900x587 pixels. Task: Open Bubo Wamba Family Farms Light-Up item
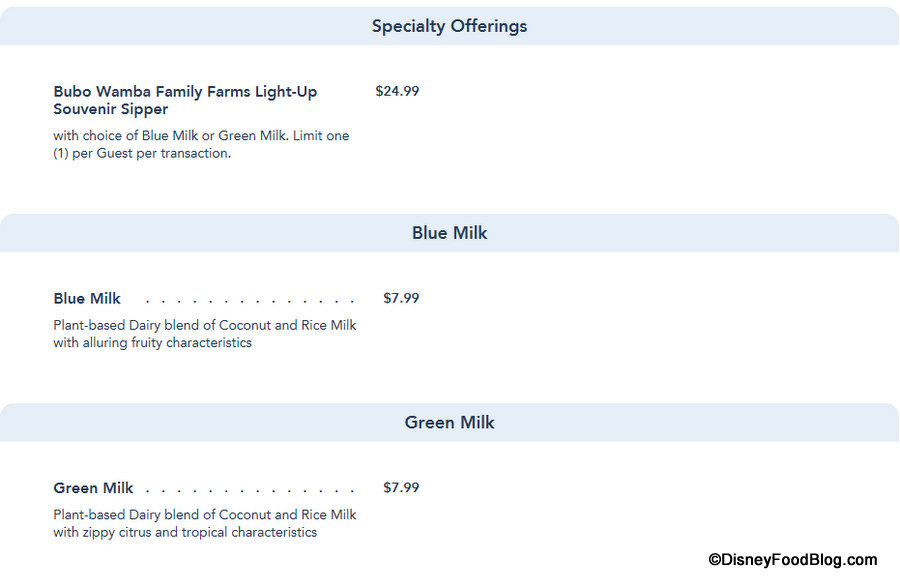(185, 92)
